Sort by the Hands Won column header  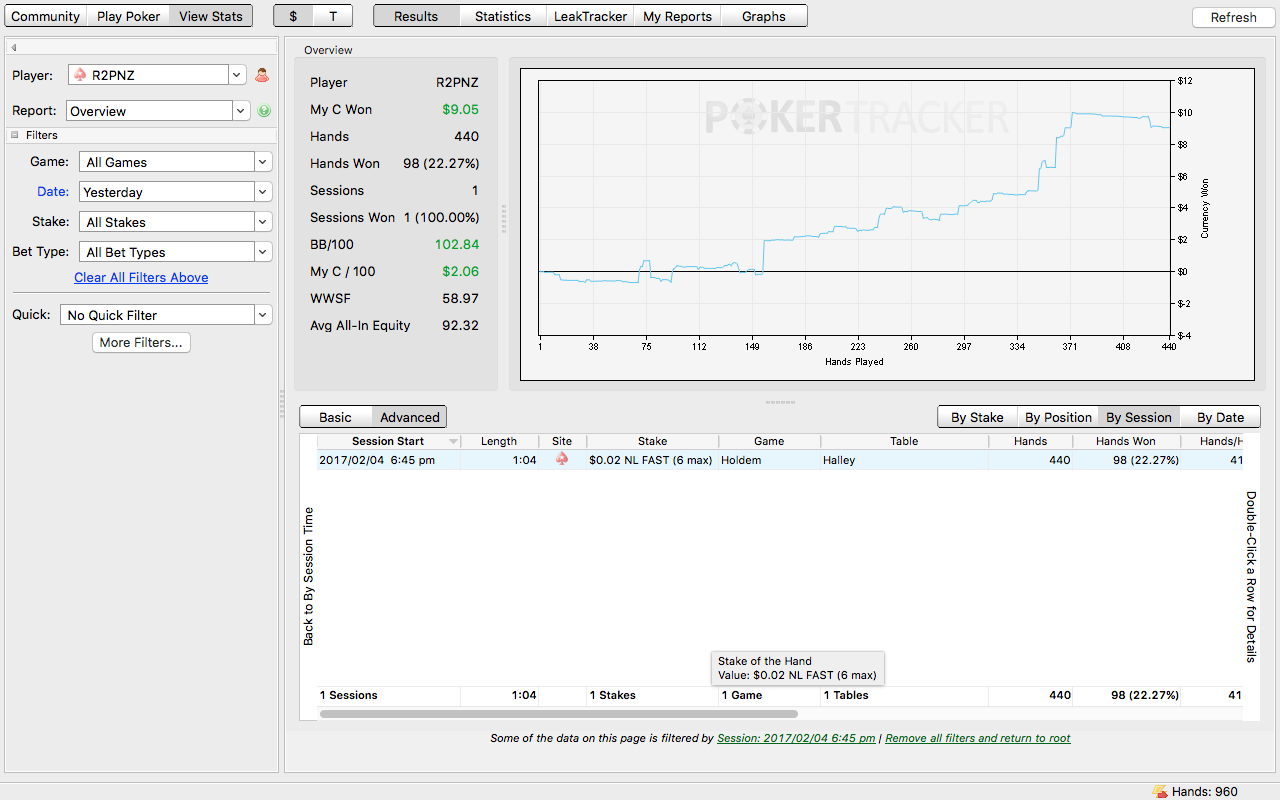click(x=1126, y=441)
